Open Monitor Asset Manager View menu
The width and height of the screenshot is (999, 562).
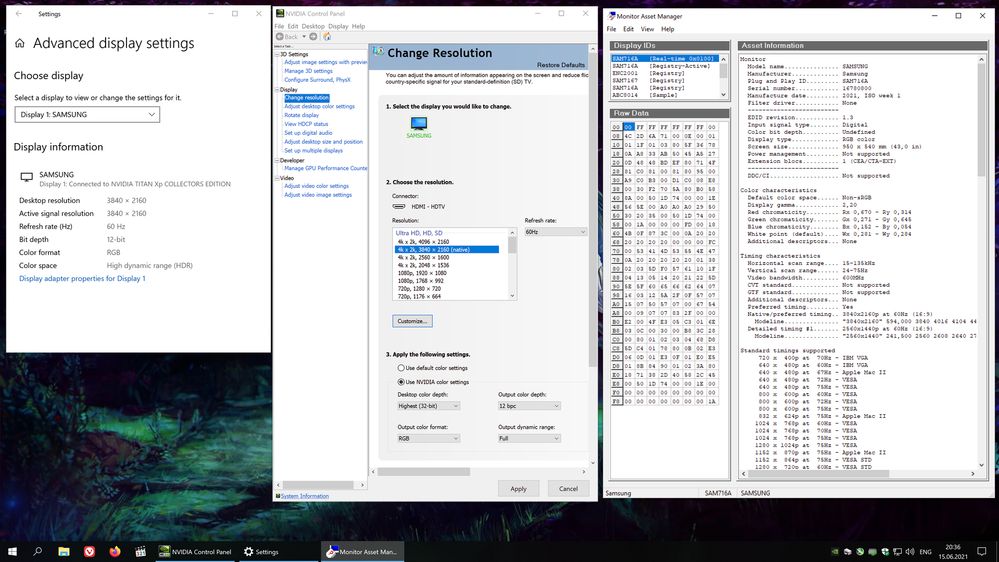point(647,29)
